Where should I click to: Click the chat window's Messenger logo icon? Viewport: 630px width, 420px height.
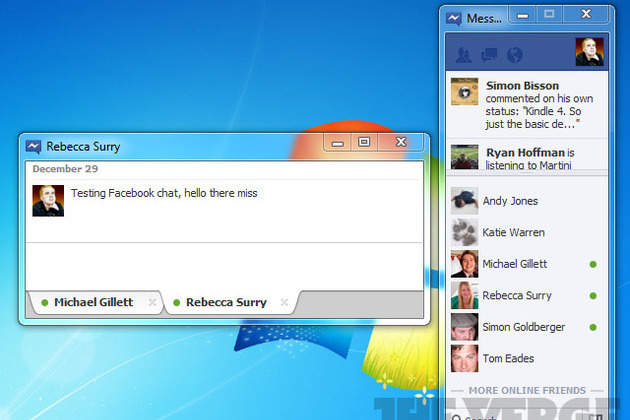[33, 146]
